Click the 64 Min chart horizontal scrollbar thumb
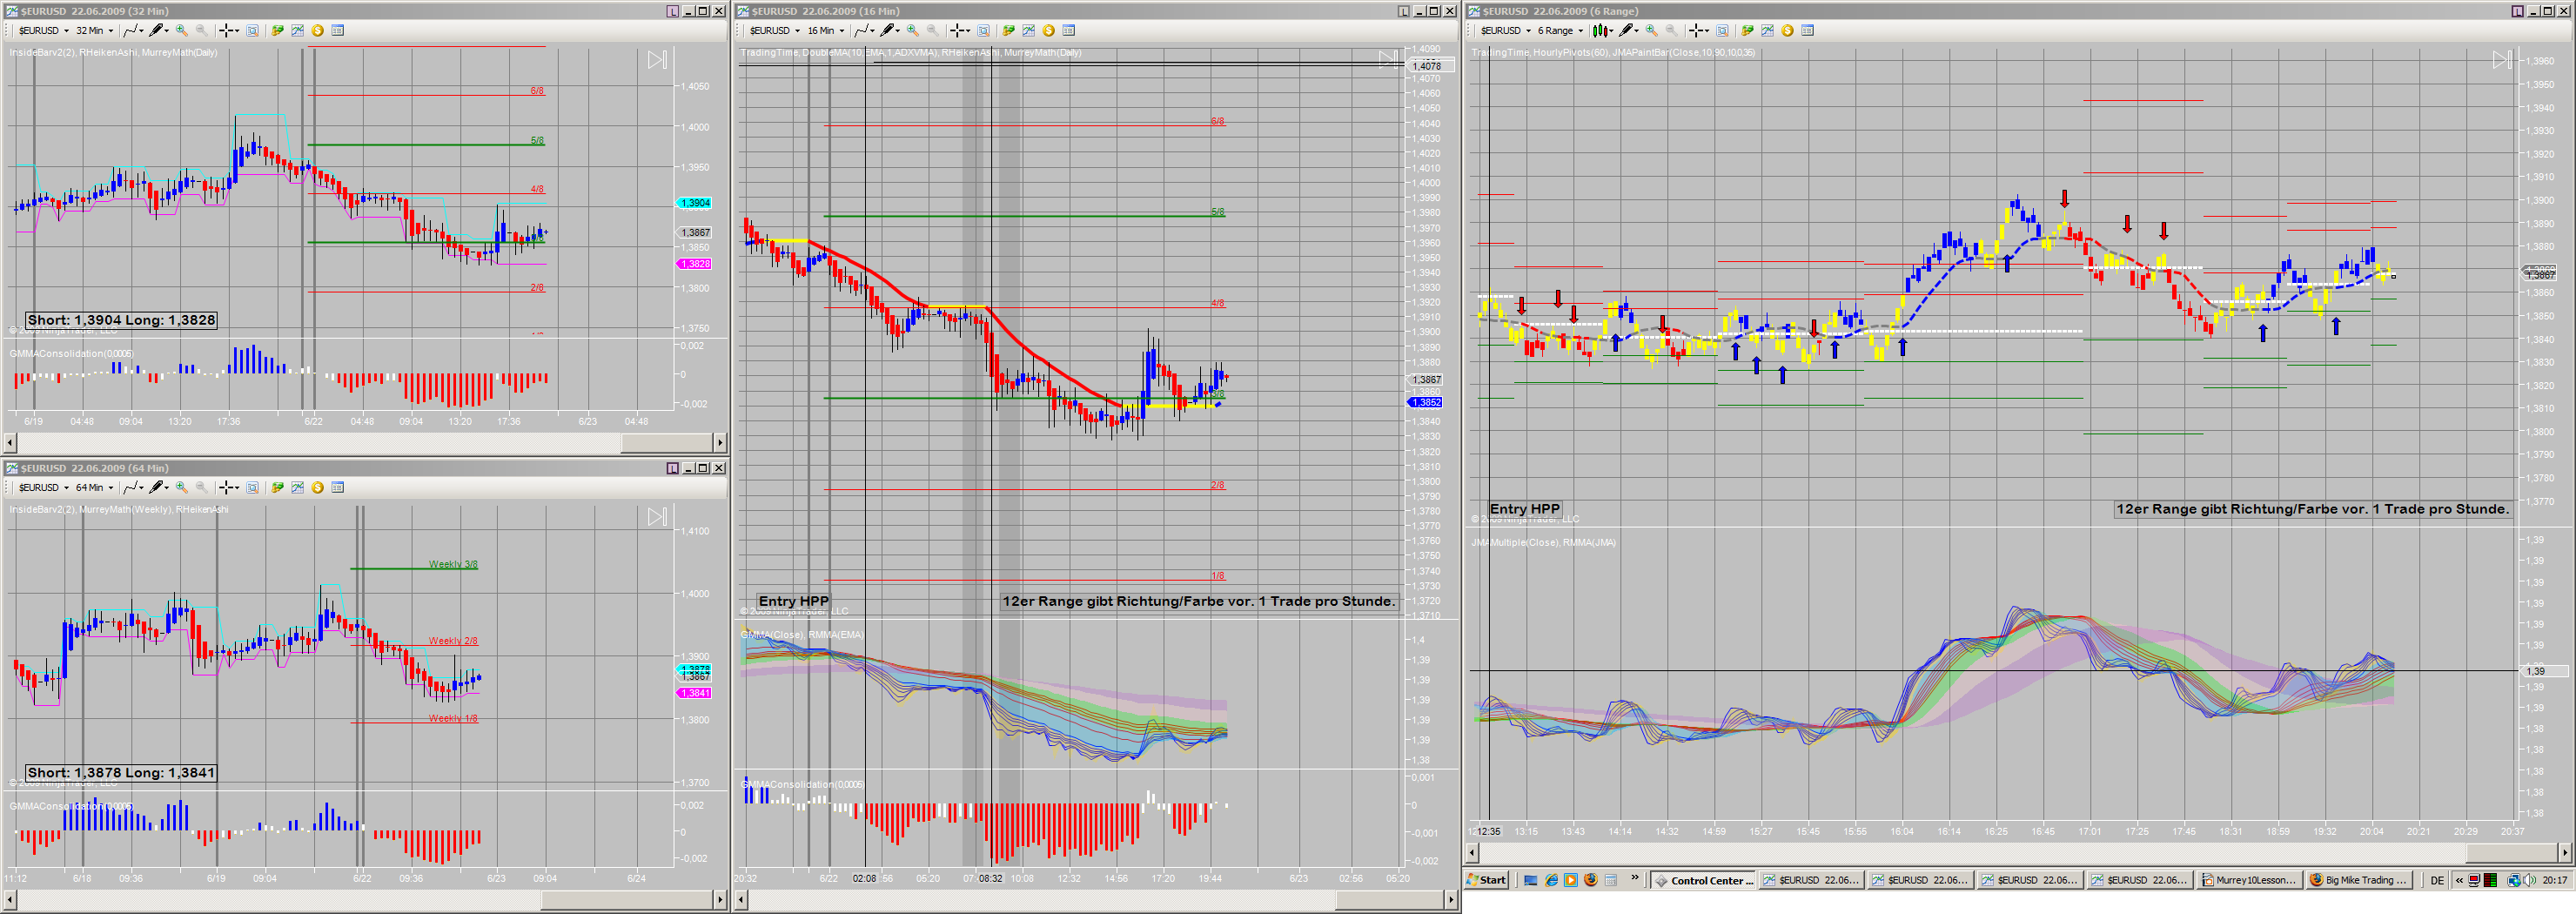This screenshot has height=914, width=2576. click(626, 900)
